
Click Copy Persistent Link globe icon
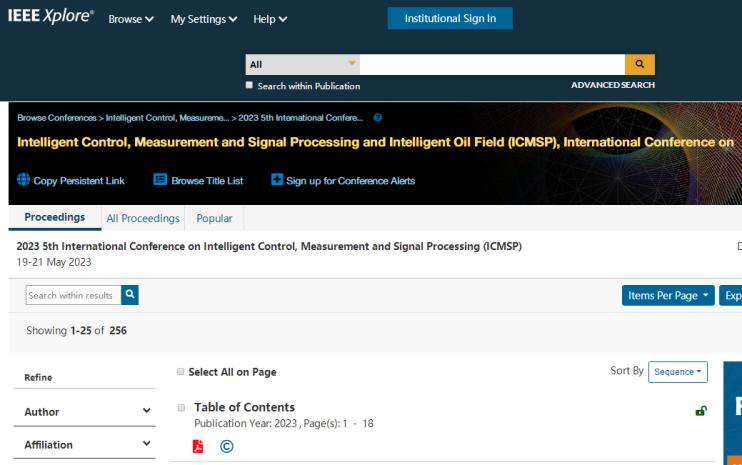[24, 180]
